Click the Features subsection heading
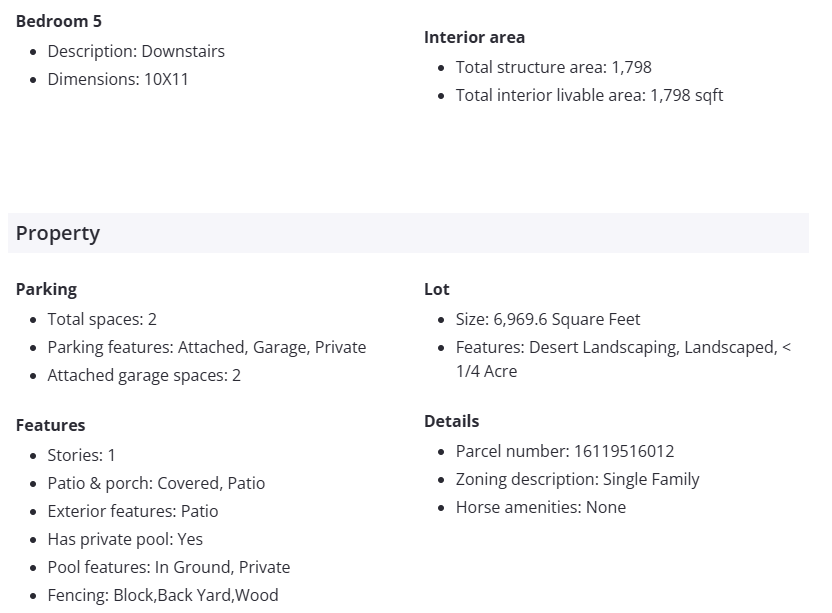Viewport: 832px width, 613px height. (50, 425)
